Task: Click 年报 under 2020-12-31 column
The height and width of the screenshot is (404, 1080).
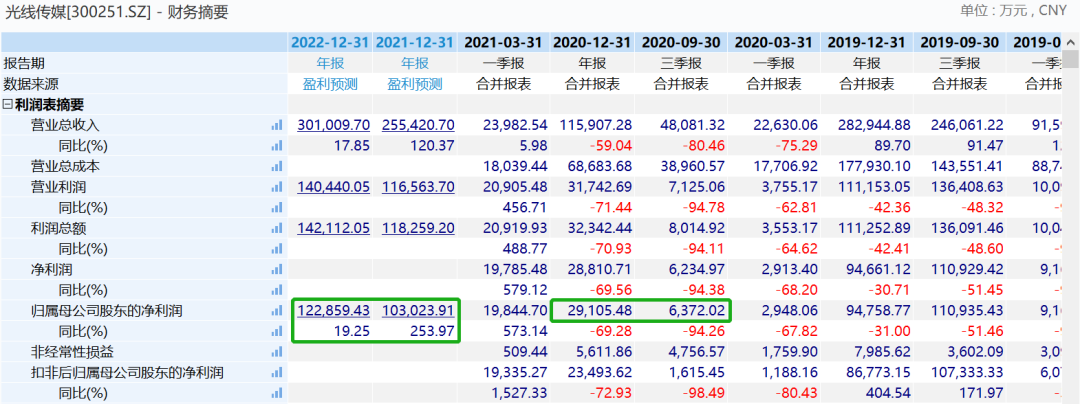Action: tap(592, 63)
